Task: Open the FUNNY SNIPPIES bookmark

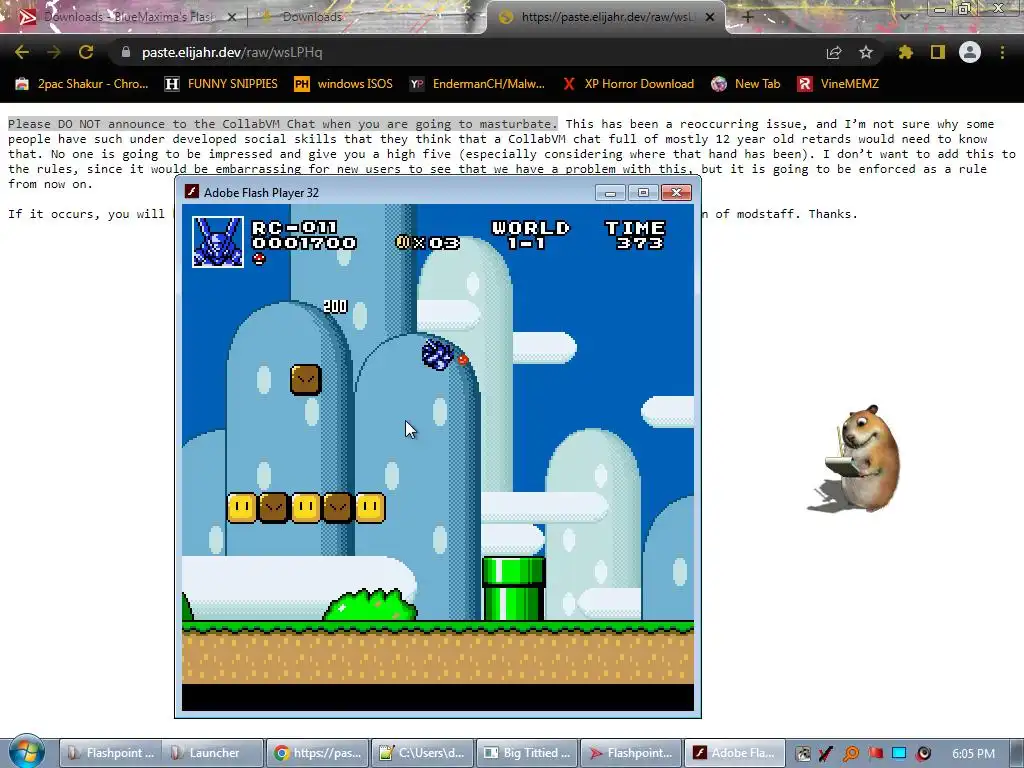Action: click(221, 84)
